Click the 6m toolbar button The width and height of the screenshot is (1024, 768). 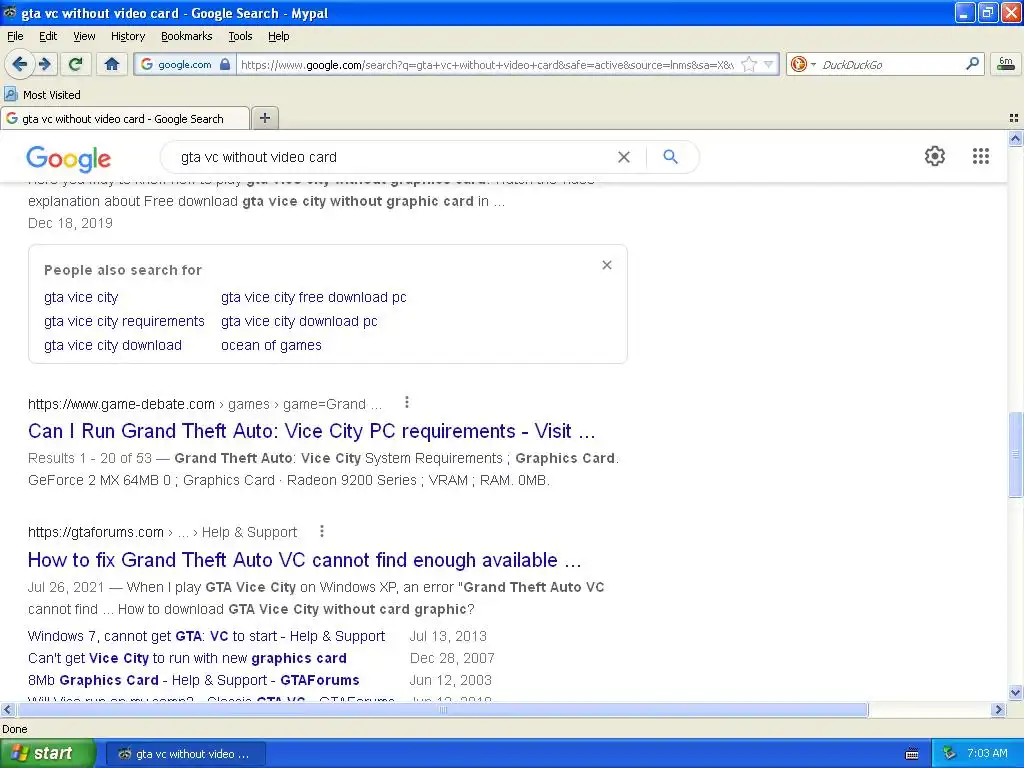pyautogui.click(x=1006, y=63)
